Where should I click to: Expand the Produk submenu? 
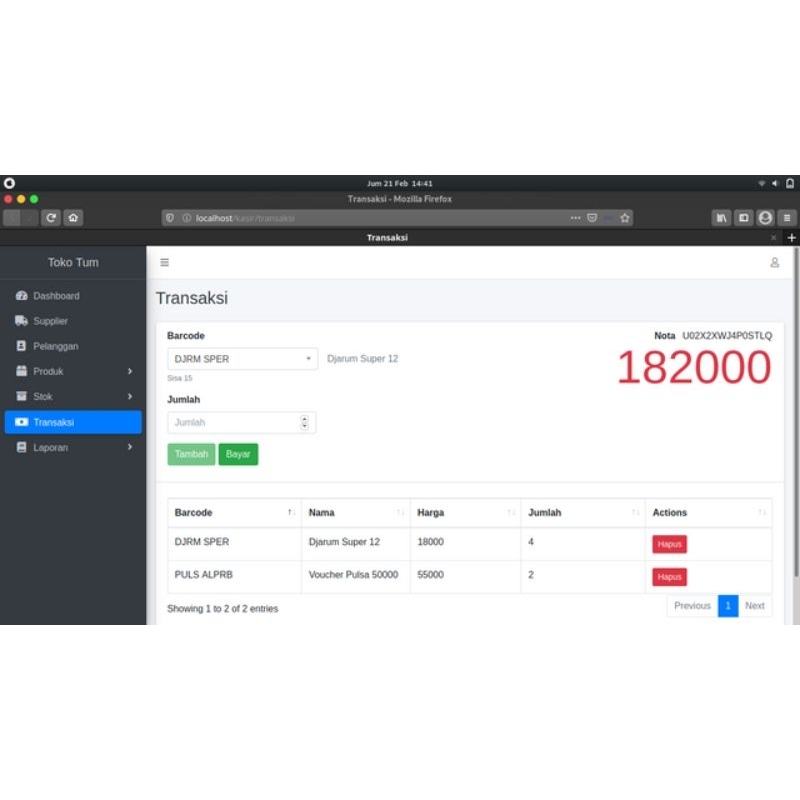point(50,370)
